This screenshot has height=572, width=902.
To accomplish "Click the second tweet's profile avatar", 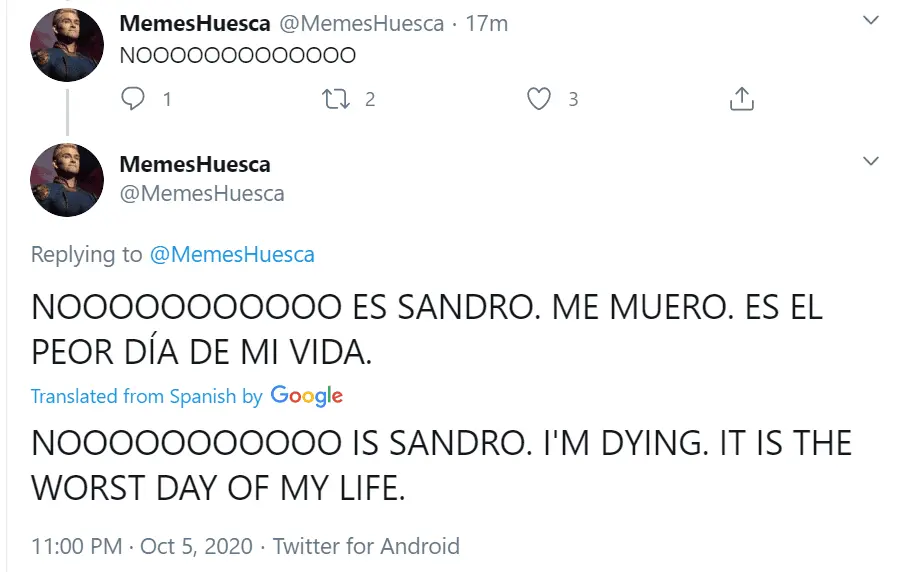I will pyautogui.click(x=67, y=180).
